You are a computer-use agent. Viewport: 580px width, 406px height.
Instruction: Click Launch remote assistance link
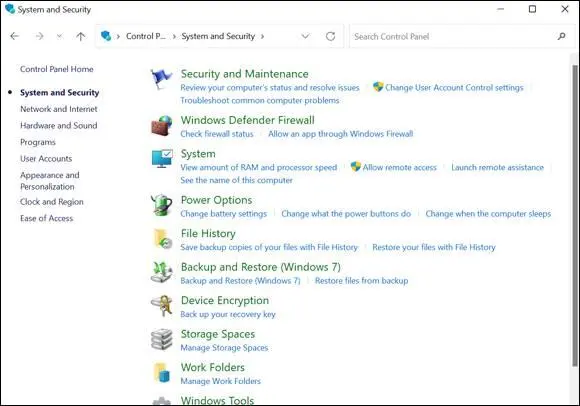coord(498,168)
